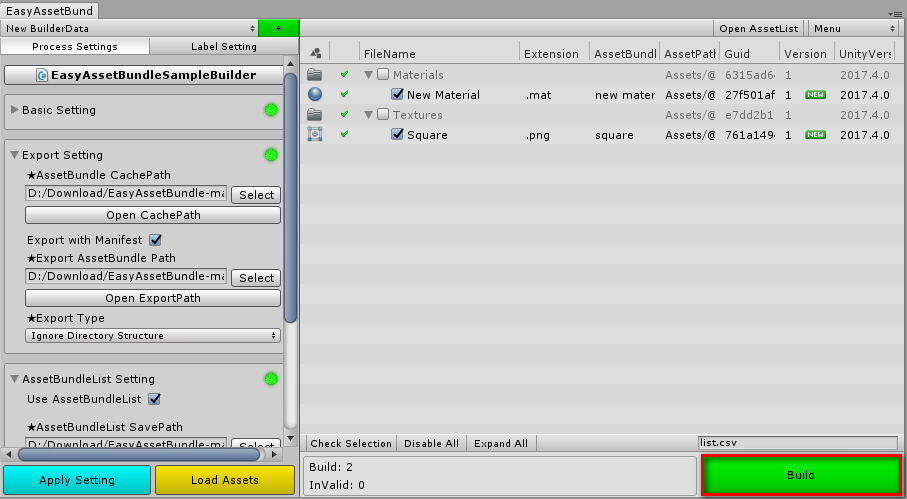Image resolution: width=907 pixels, height=499 pixels.
Task: Click the settings panel horizontal scrollbar thumb
Action: [x=141, y=454]
